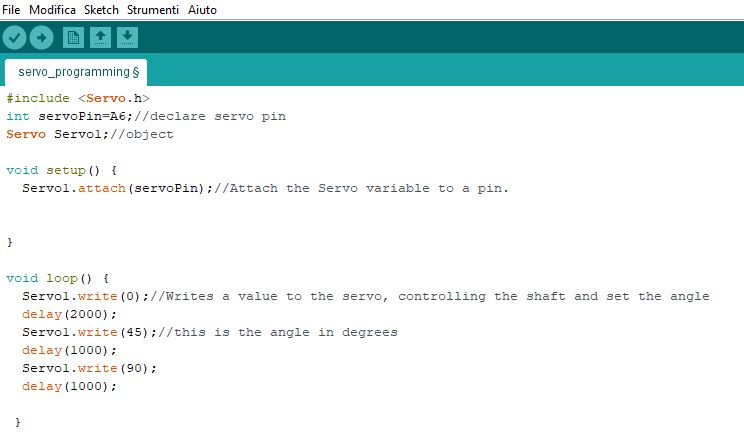744x442 pixels.
Task: Open the File menu
Action: [11, 9]
